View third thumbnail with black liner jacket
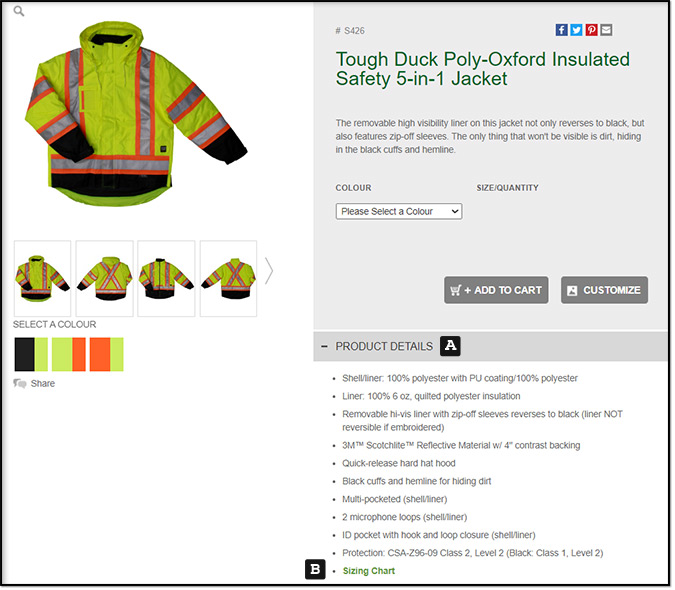 tap(167, 280)
